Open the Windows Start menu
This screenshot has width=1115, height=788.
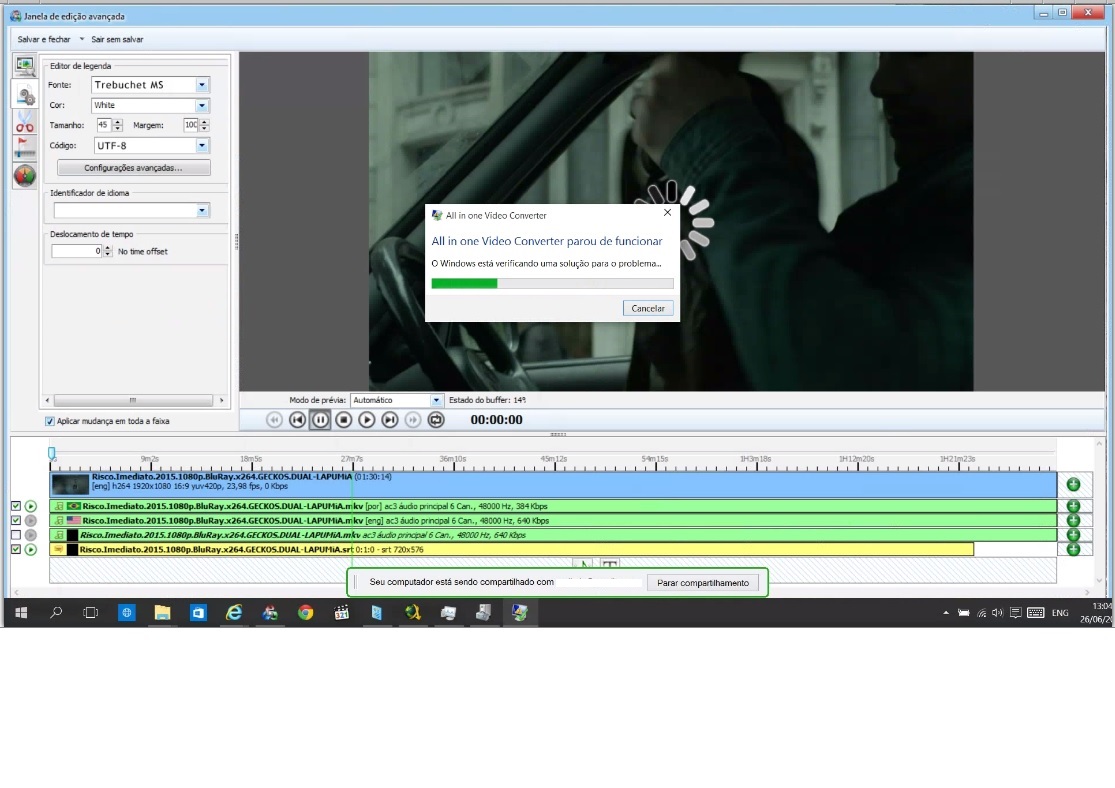pyautogui.click(x=21, y=612)
